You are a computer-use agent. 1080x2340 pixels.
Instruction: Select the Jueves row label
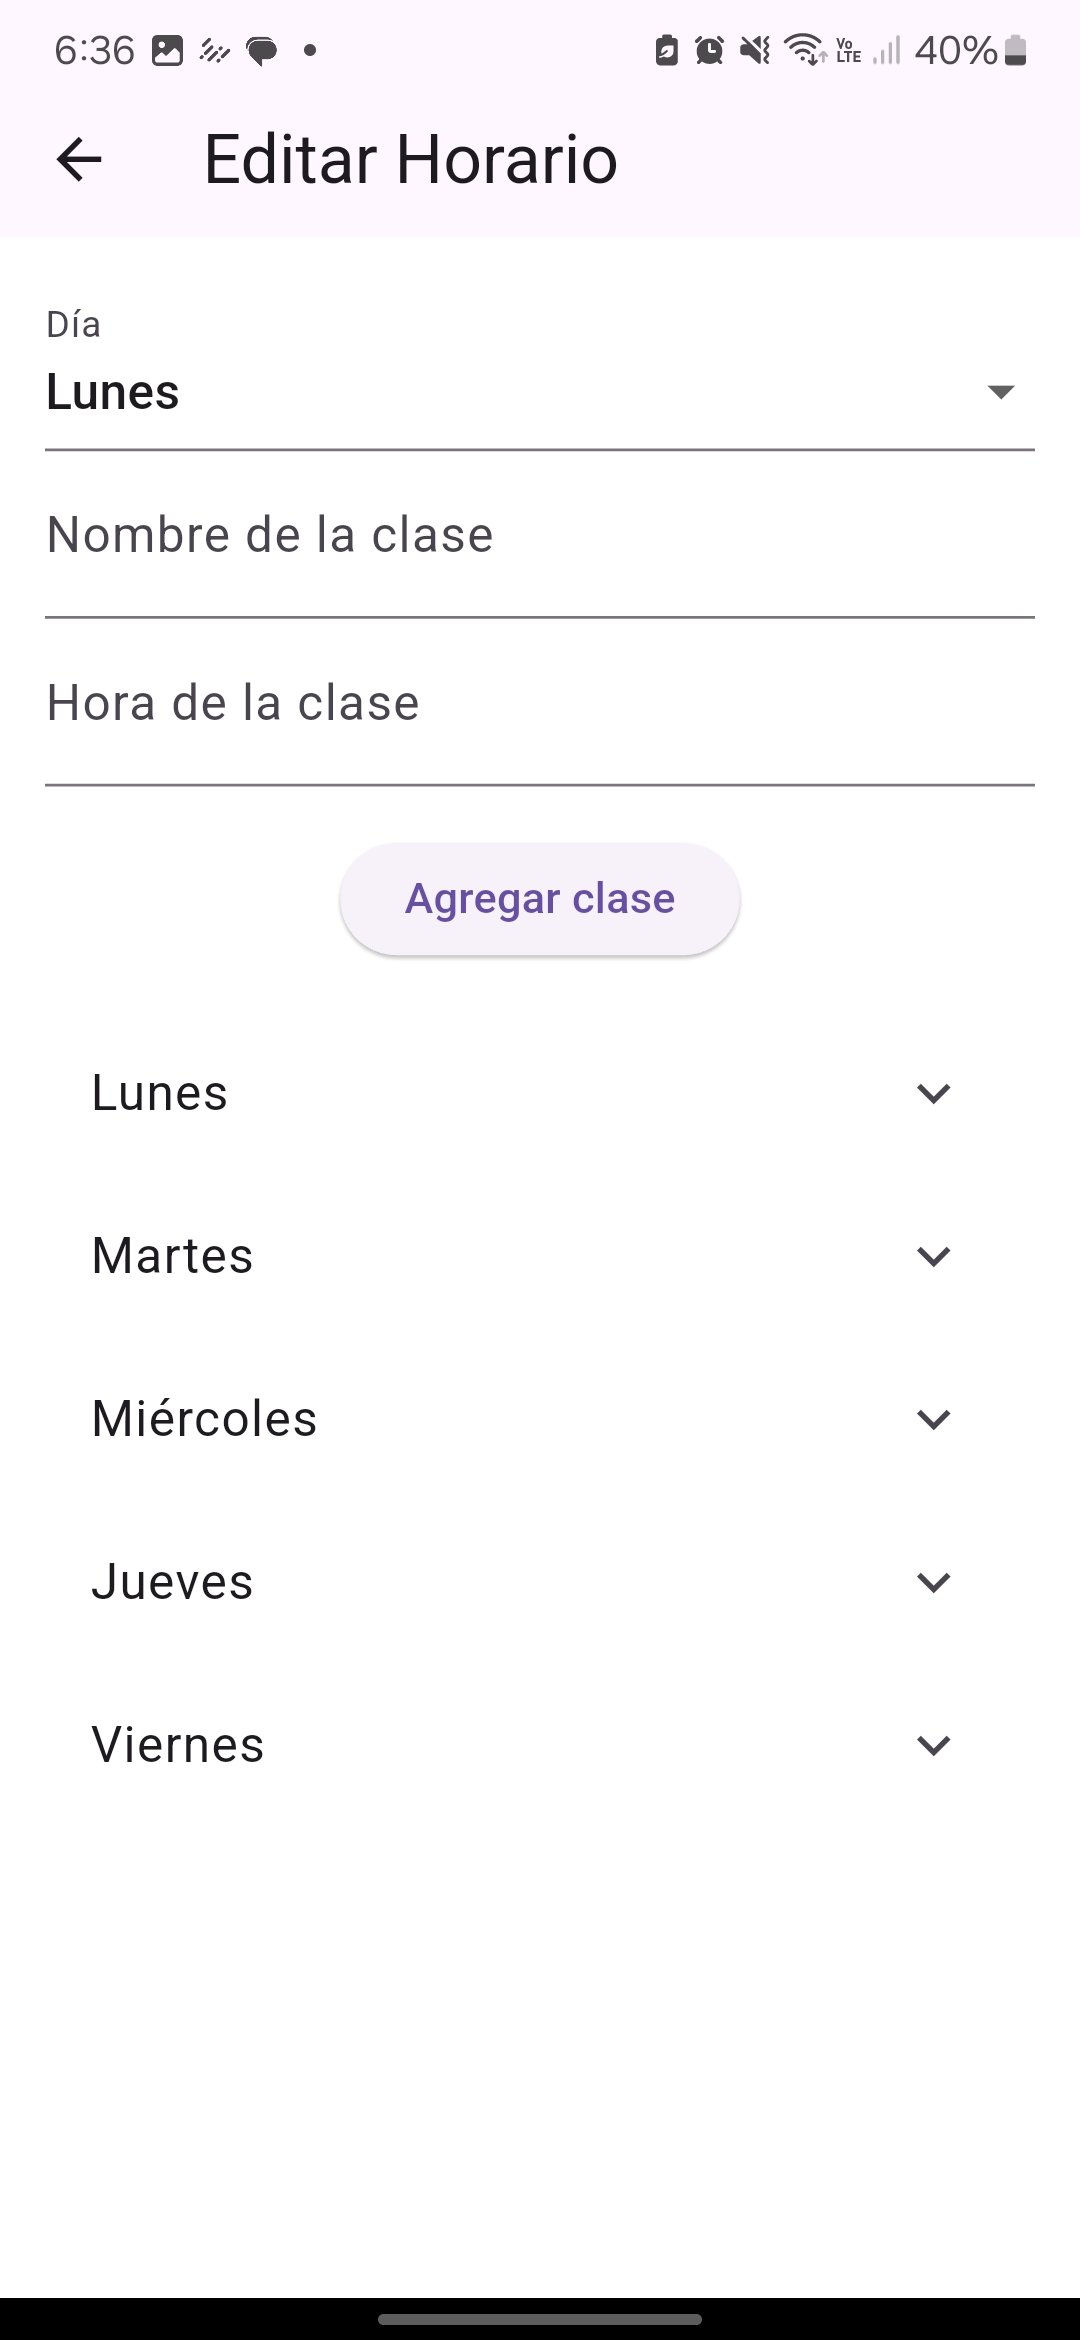click(x=172, y=1582)
